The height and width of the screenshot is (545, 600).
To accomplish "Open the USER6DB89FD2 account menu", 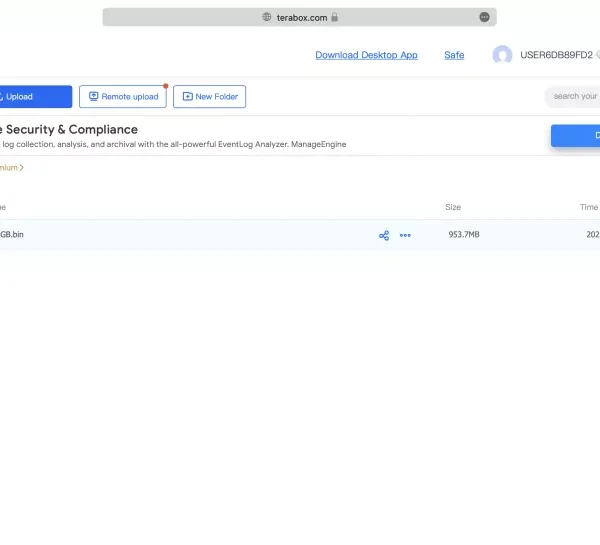I will [x=556, y=55].
